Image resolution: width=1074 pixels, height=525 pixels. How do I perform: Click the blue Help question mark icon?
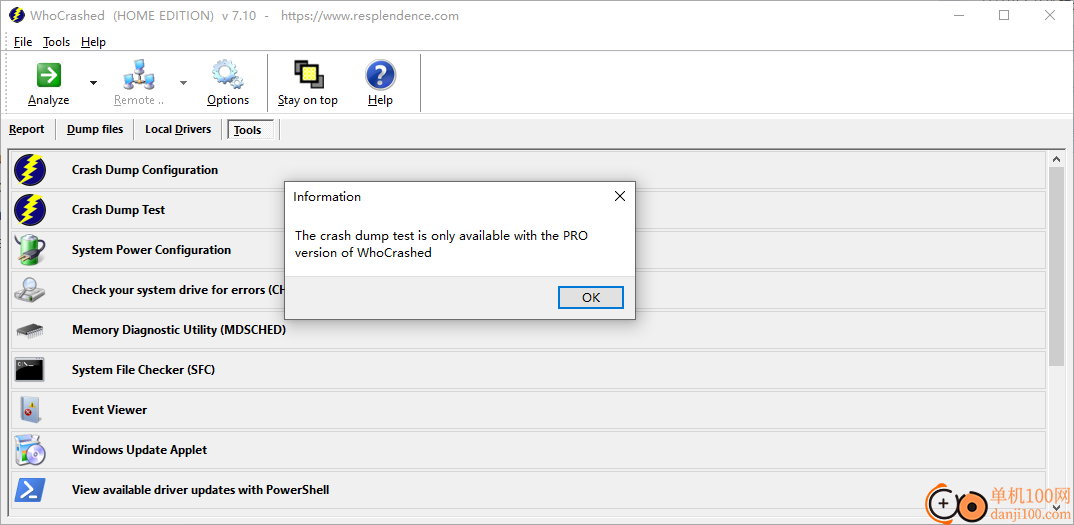pos(380,75)
